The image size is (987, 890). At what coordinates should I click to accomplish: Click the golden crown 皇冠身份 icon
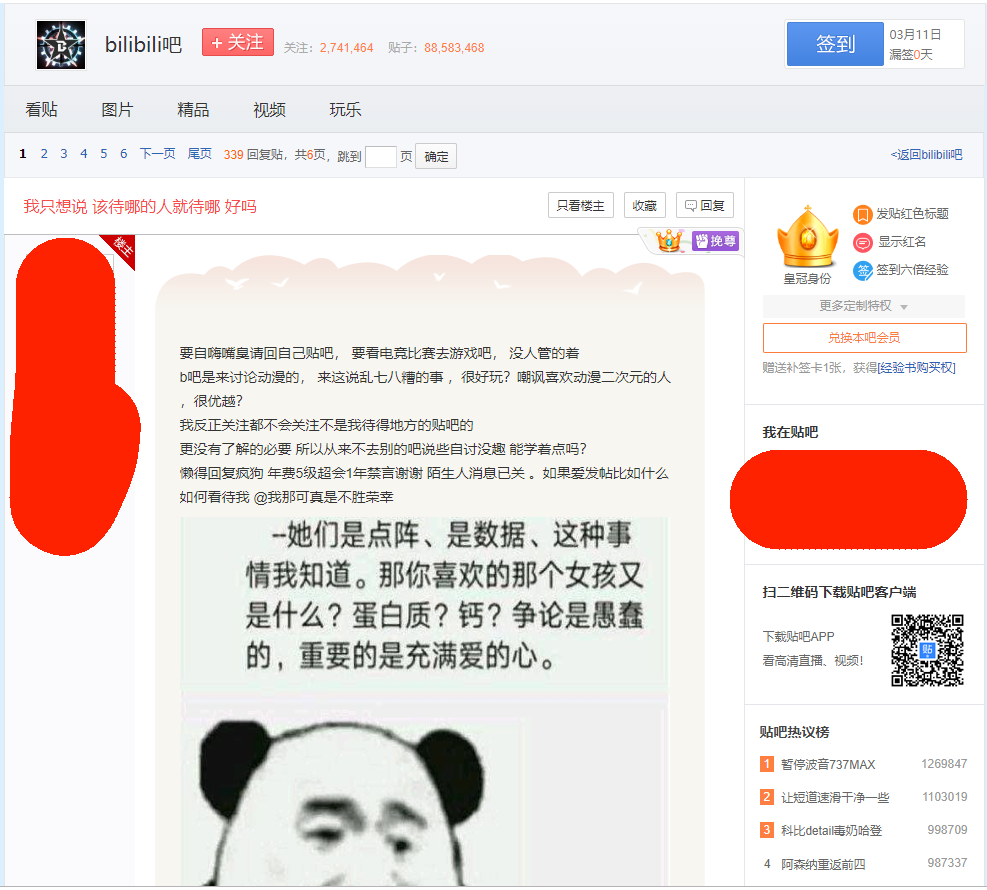point(806,238)
